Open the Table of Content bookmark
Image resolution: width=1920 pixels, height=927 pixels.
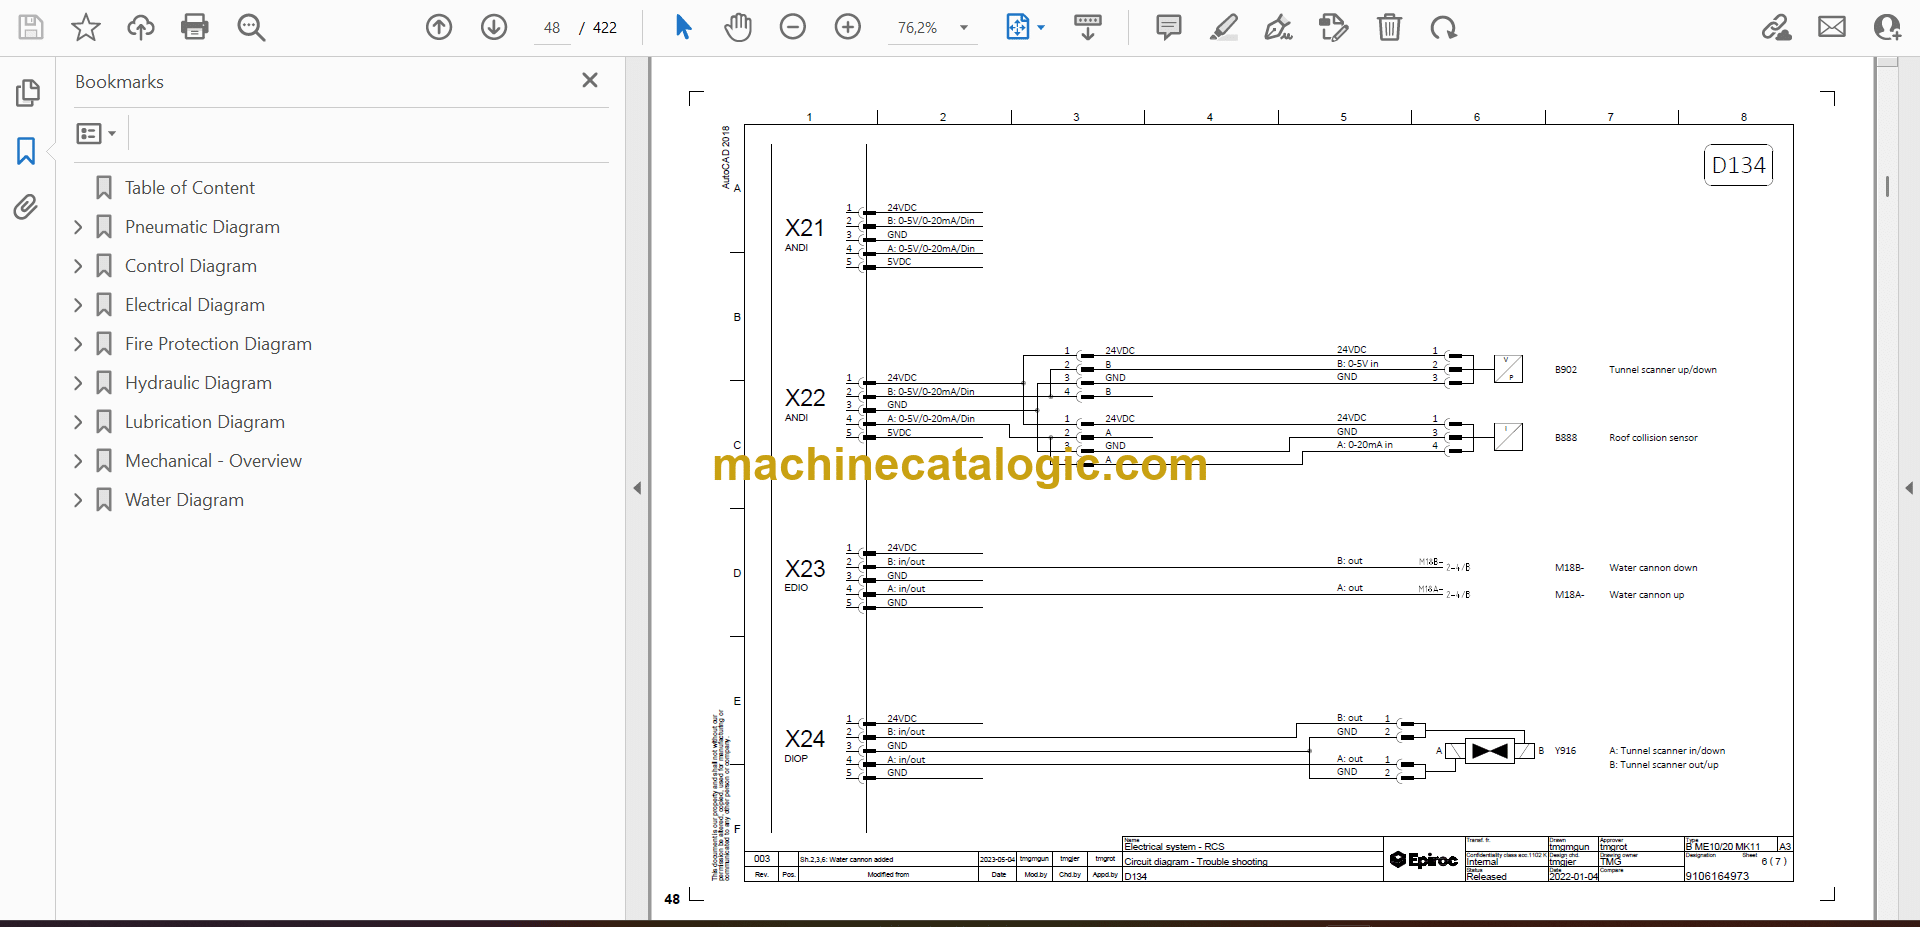click(189, 188)
